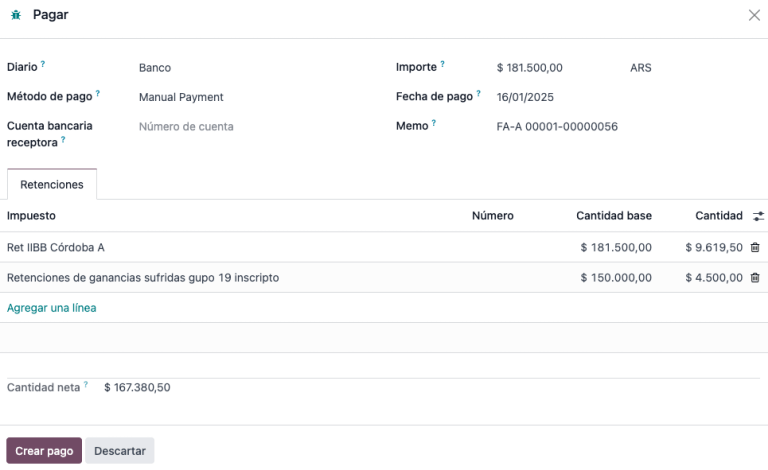Open the column settings adjust icon

pyautogui.click(x=758, y=216)
